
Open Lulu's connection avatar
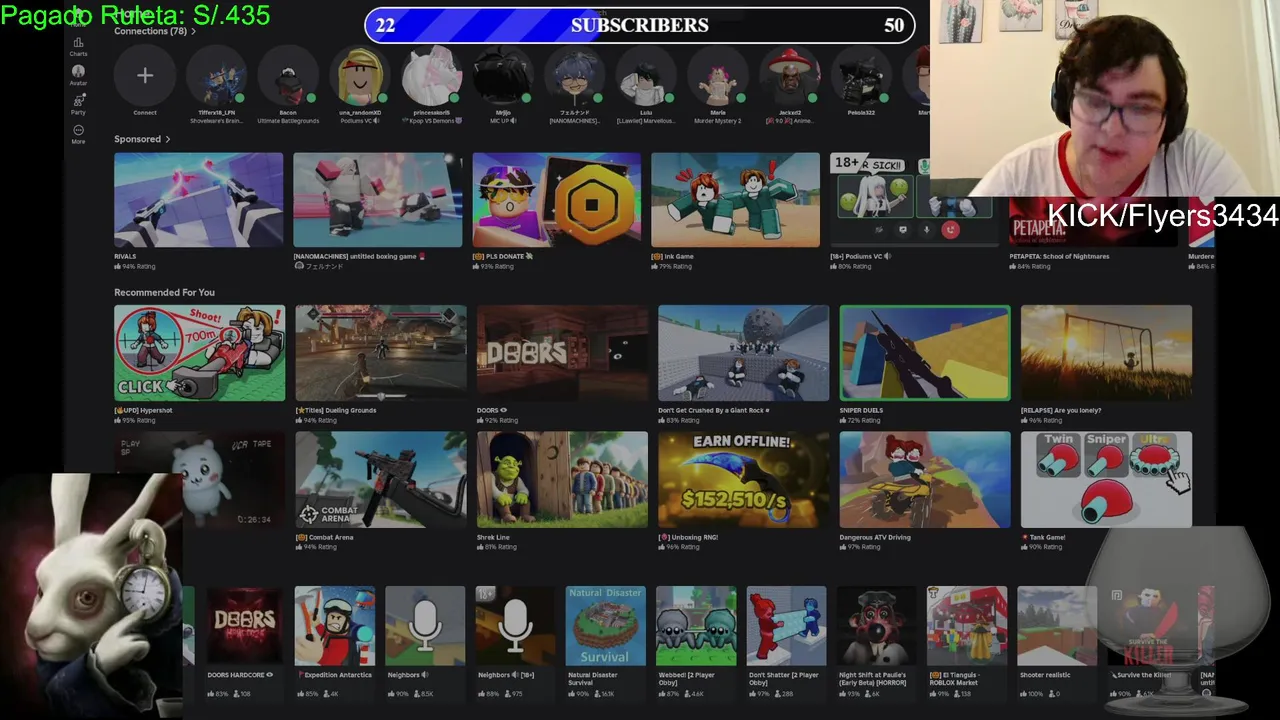[646, 76]
